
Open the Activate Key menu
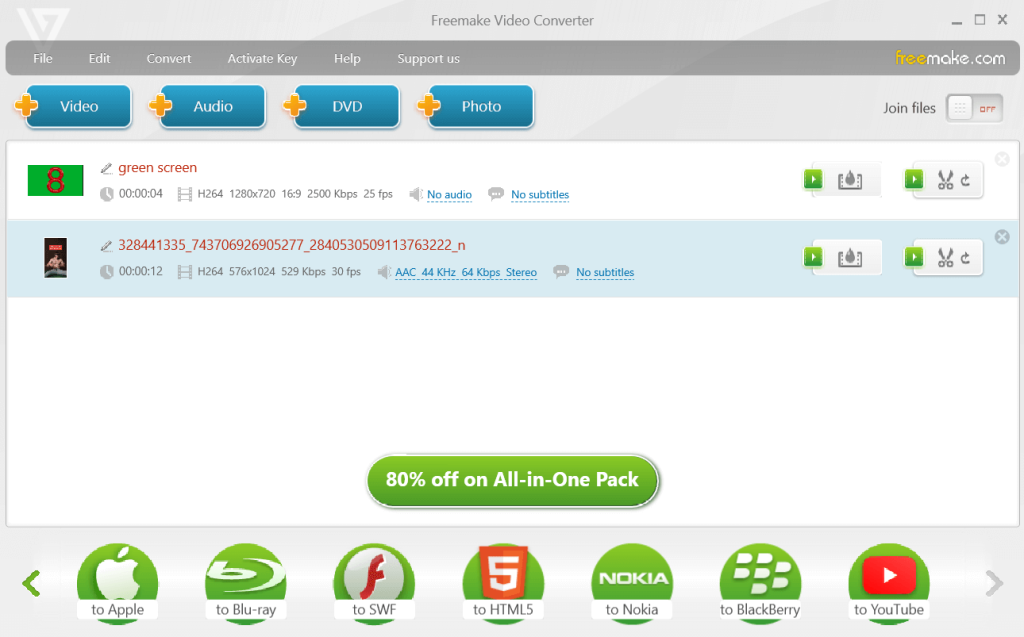click(x=262, y=58)
